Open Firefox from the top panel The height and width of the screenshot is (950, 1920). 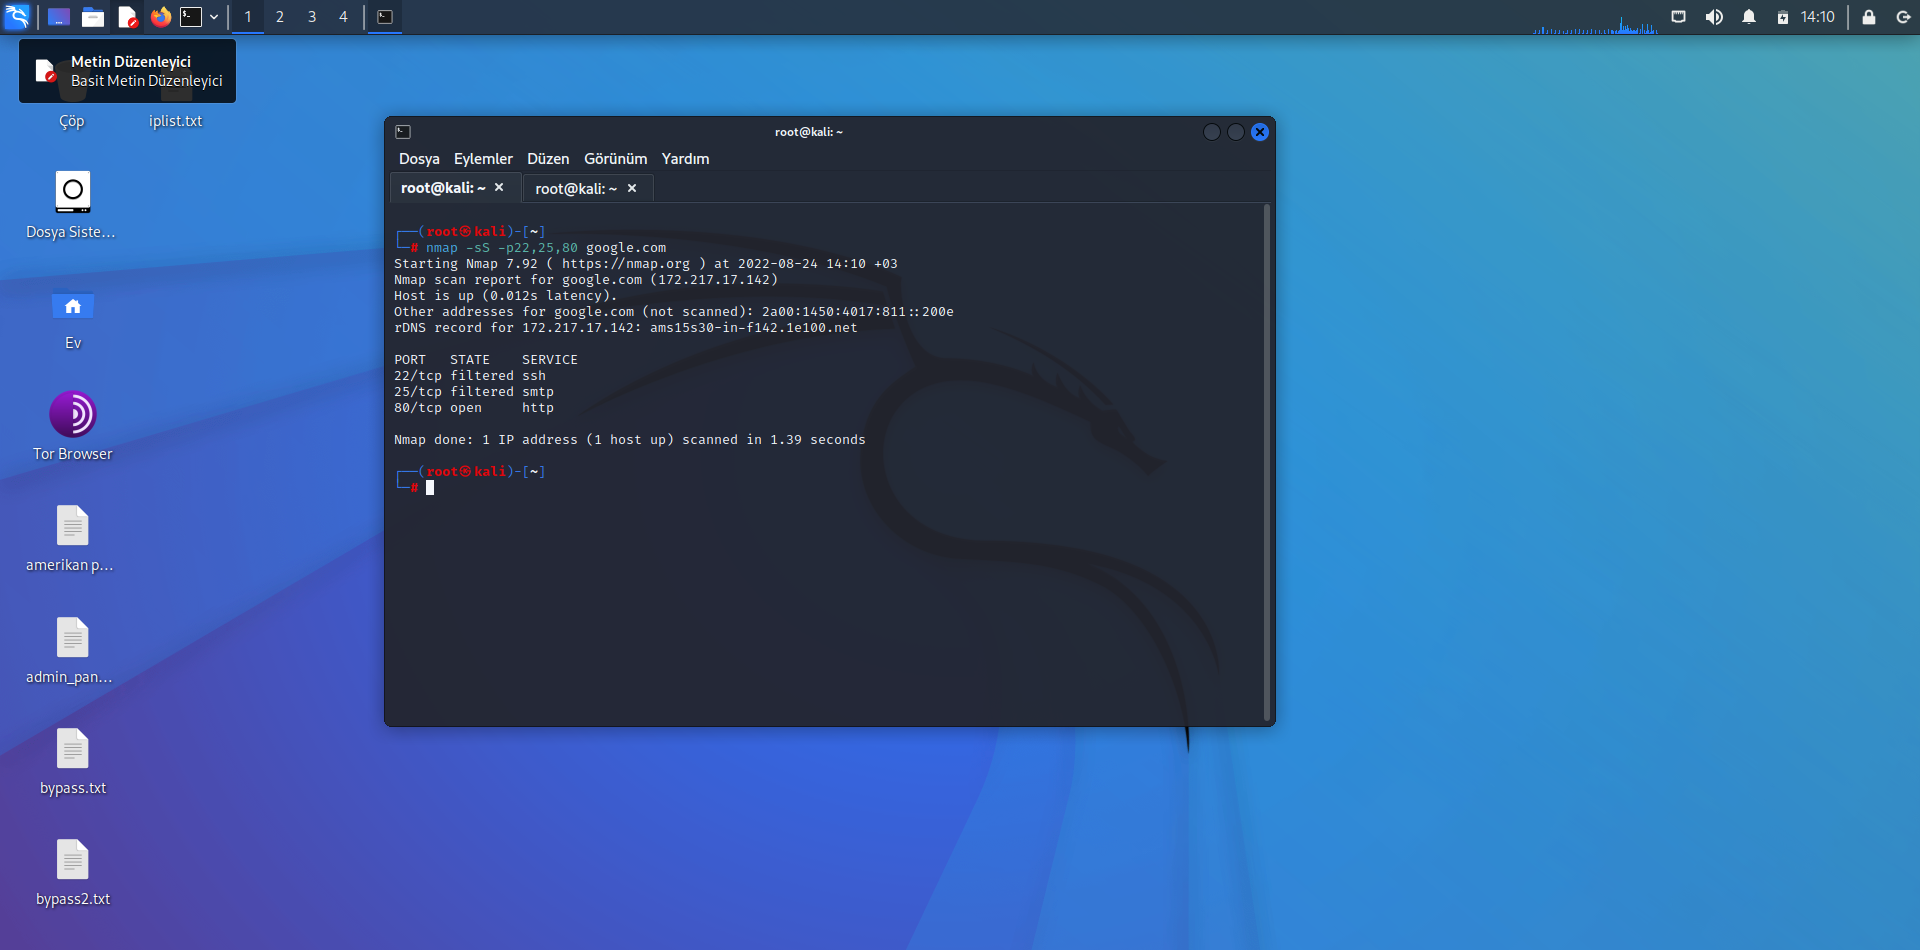coord(161,17)
